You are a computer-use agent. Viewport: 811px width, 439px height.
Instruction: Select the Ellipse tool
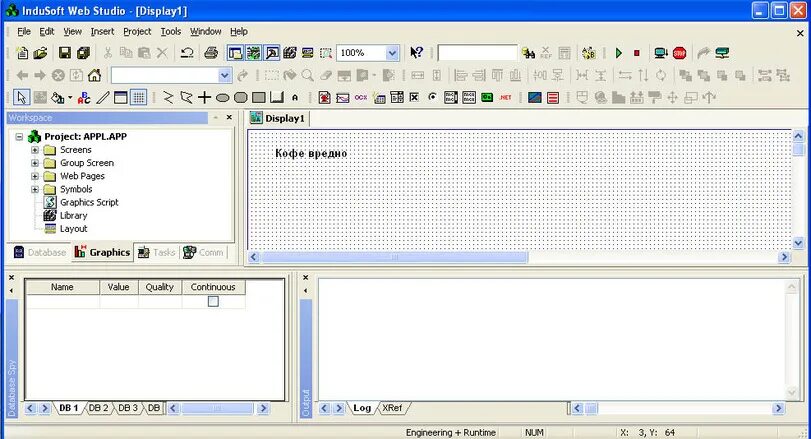[x=222, y=97]
